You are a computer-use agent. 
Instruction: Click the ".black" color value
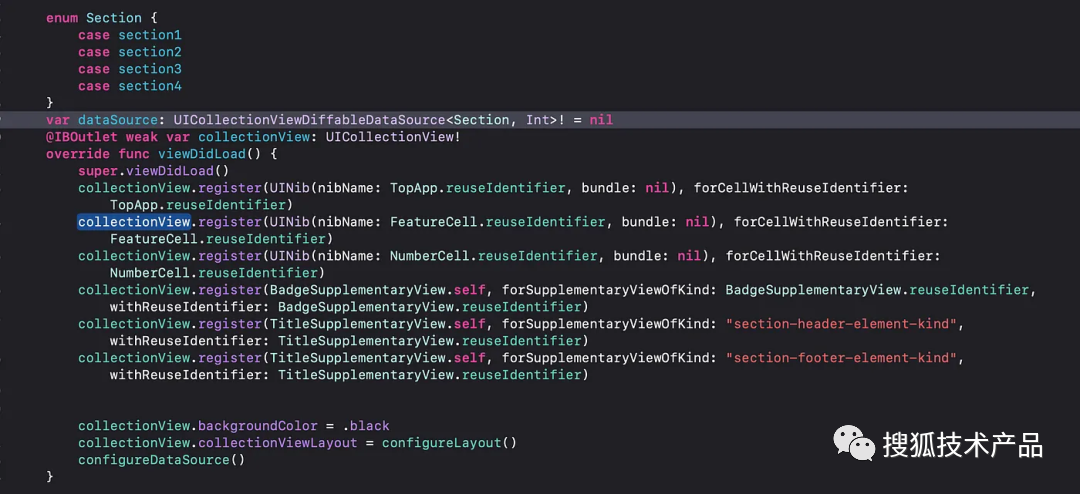[365, 426]
